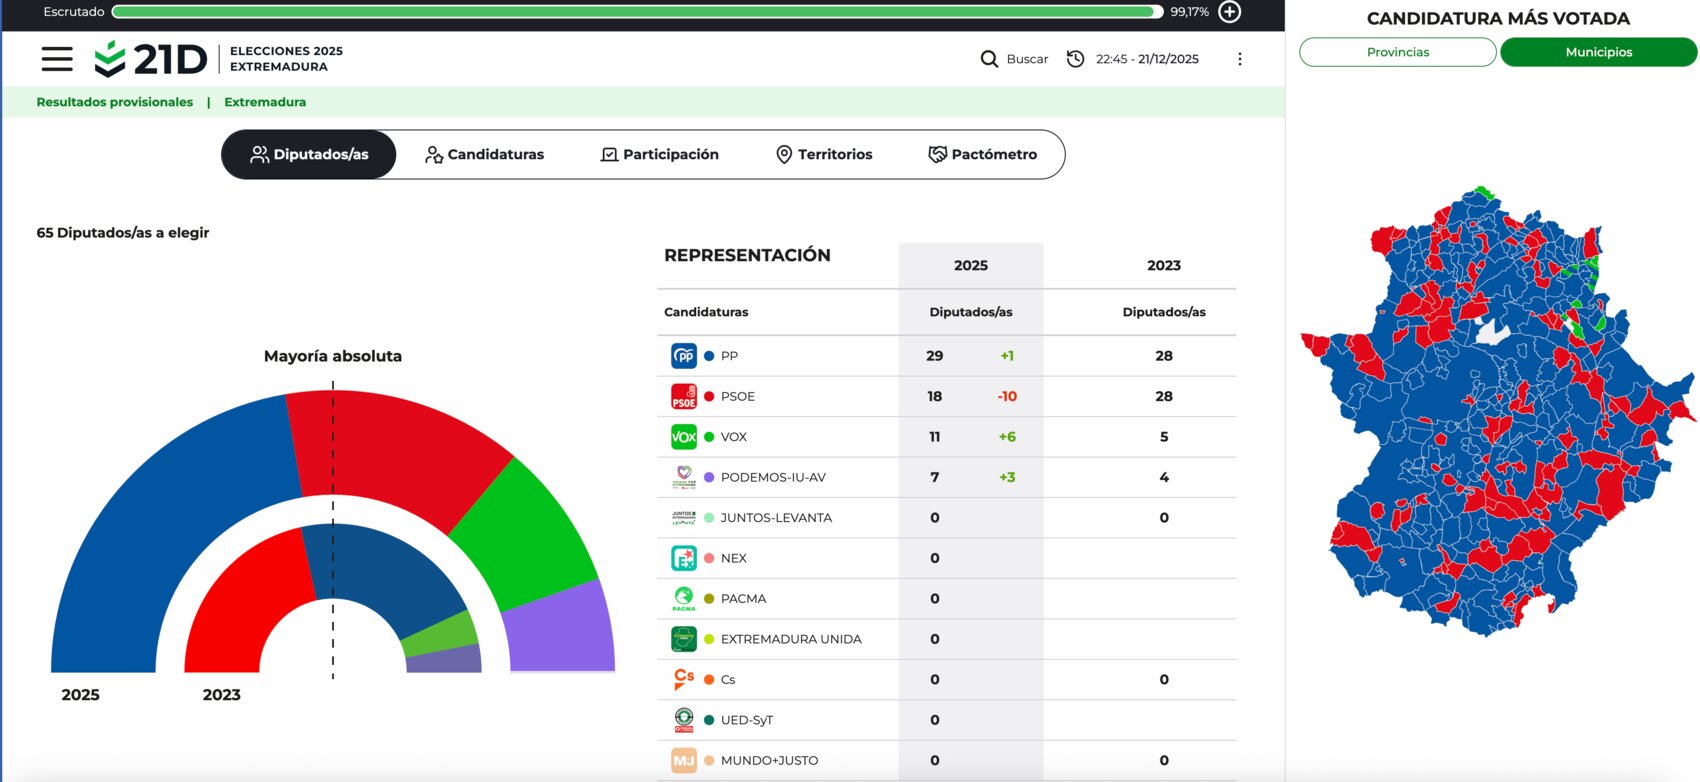This screenshot has height=782, width=1700.
Task: Toggle map to Provincias view
Action: tap(1398, 52)
